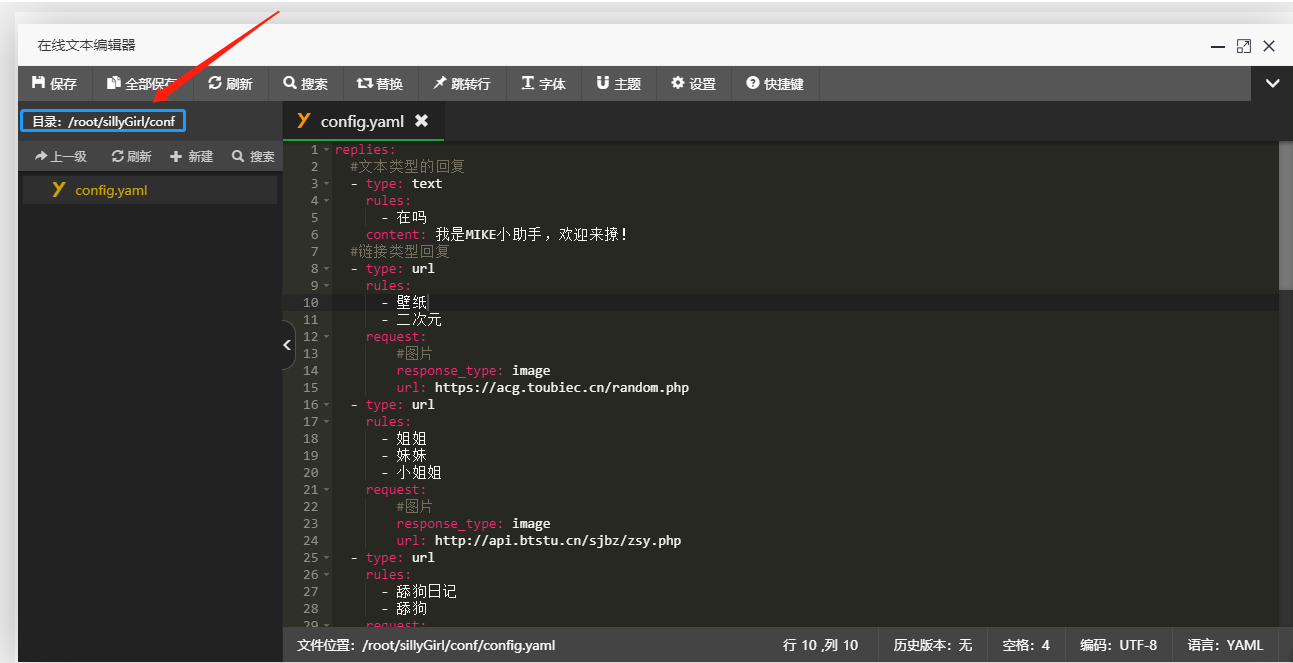
Task: Fold the request block at line 12
Action: 326,337
